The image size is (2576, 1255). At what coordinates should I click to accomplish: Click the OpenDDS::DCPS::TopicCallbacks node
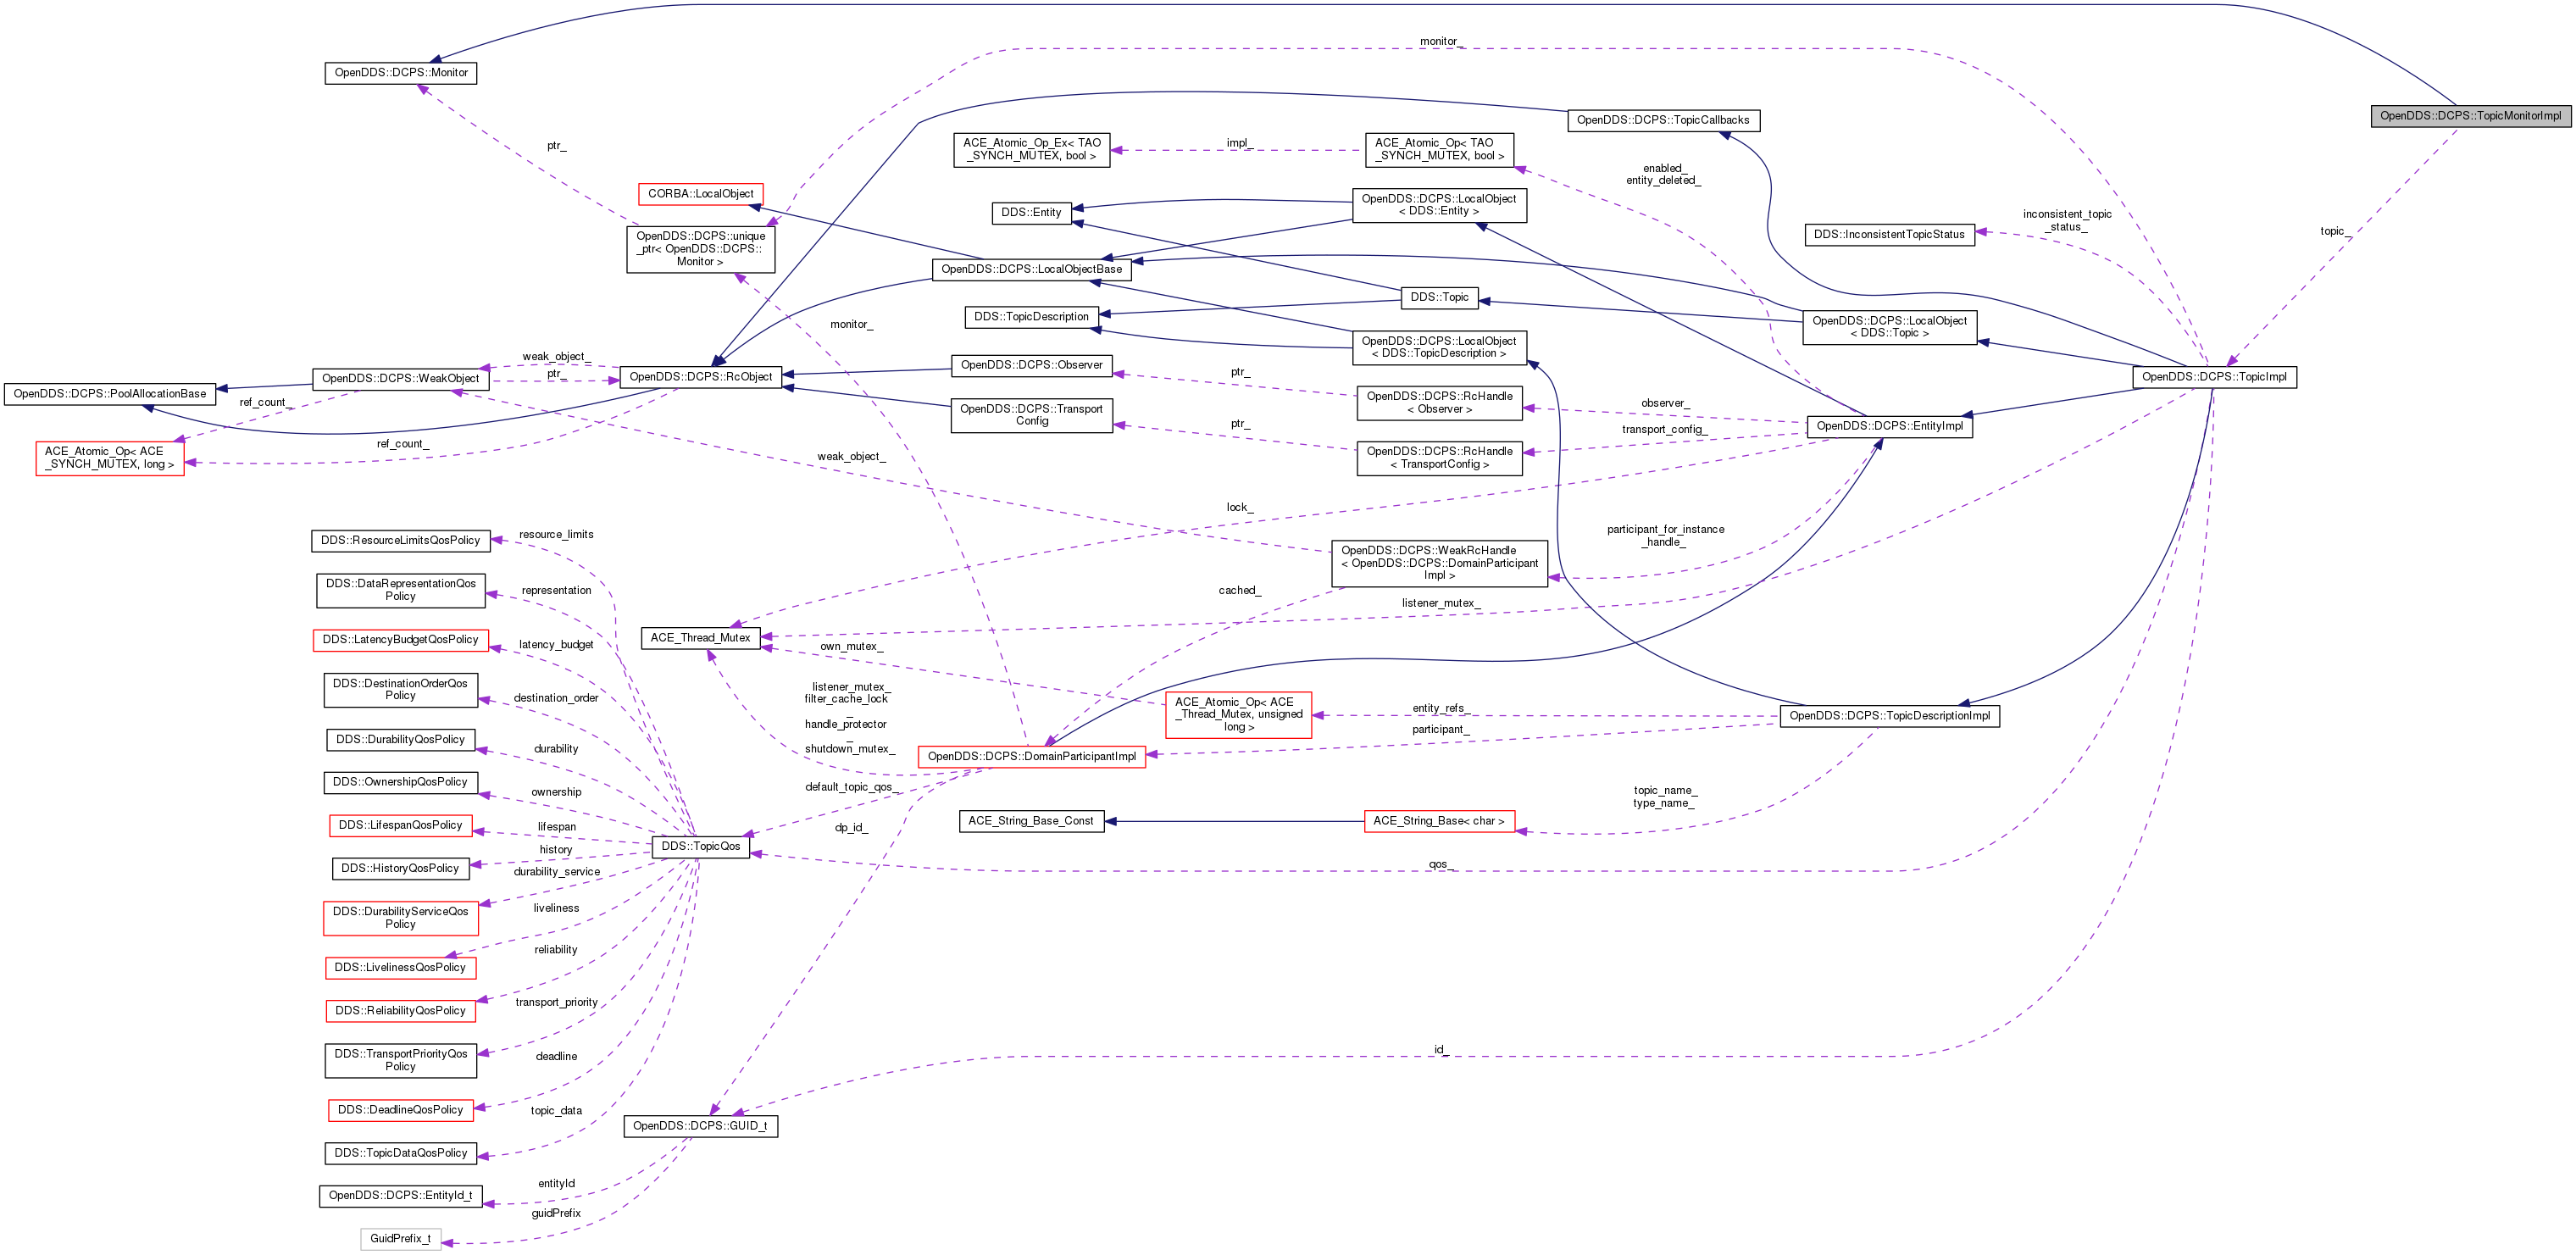[x=1664, y=120]
